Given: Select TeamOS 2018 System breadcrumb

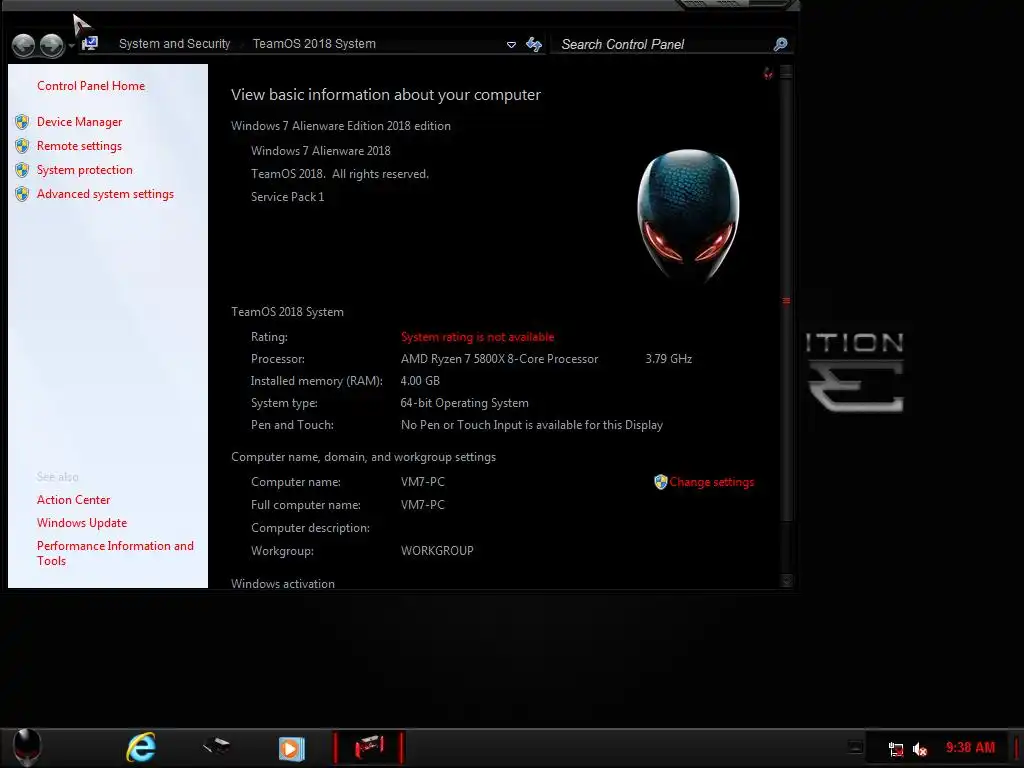Looking at the screenshot, I should coord(314,44).
